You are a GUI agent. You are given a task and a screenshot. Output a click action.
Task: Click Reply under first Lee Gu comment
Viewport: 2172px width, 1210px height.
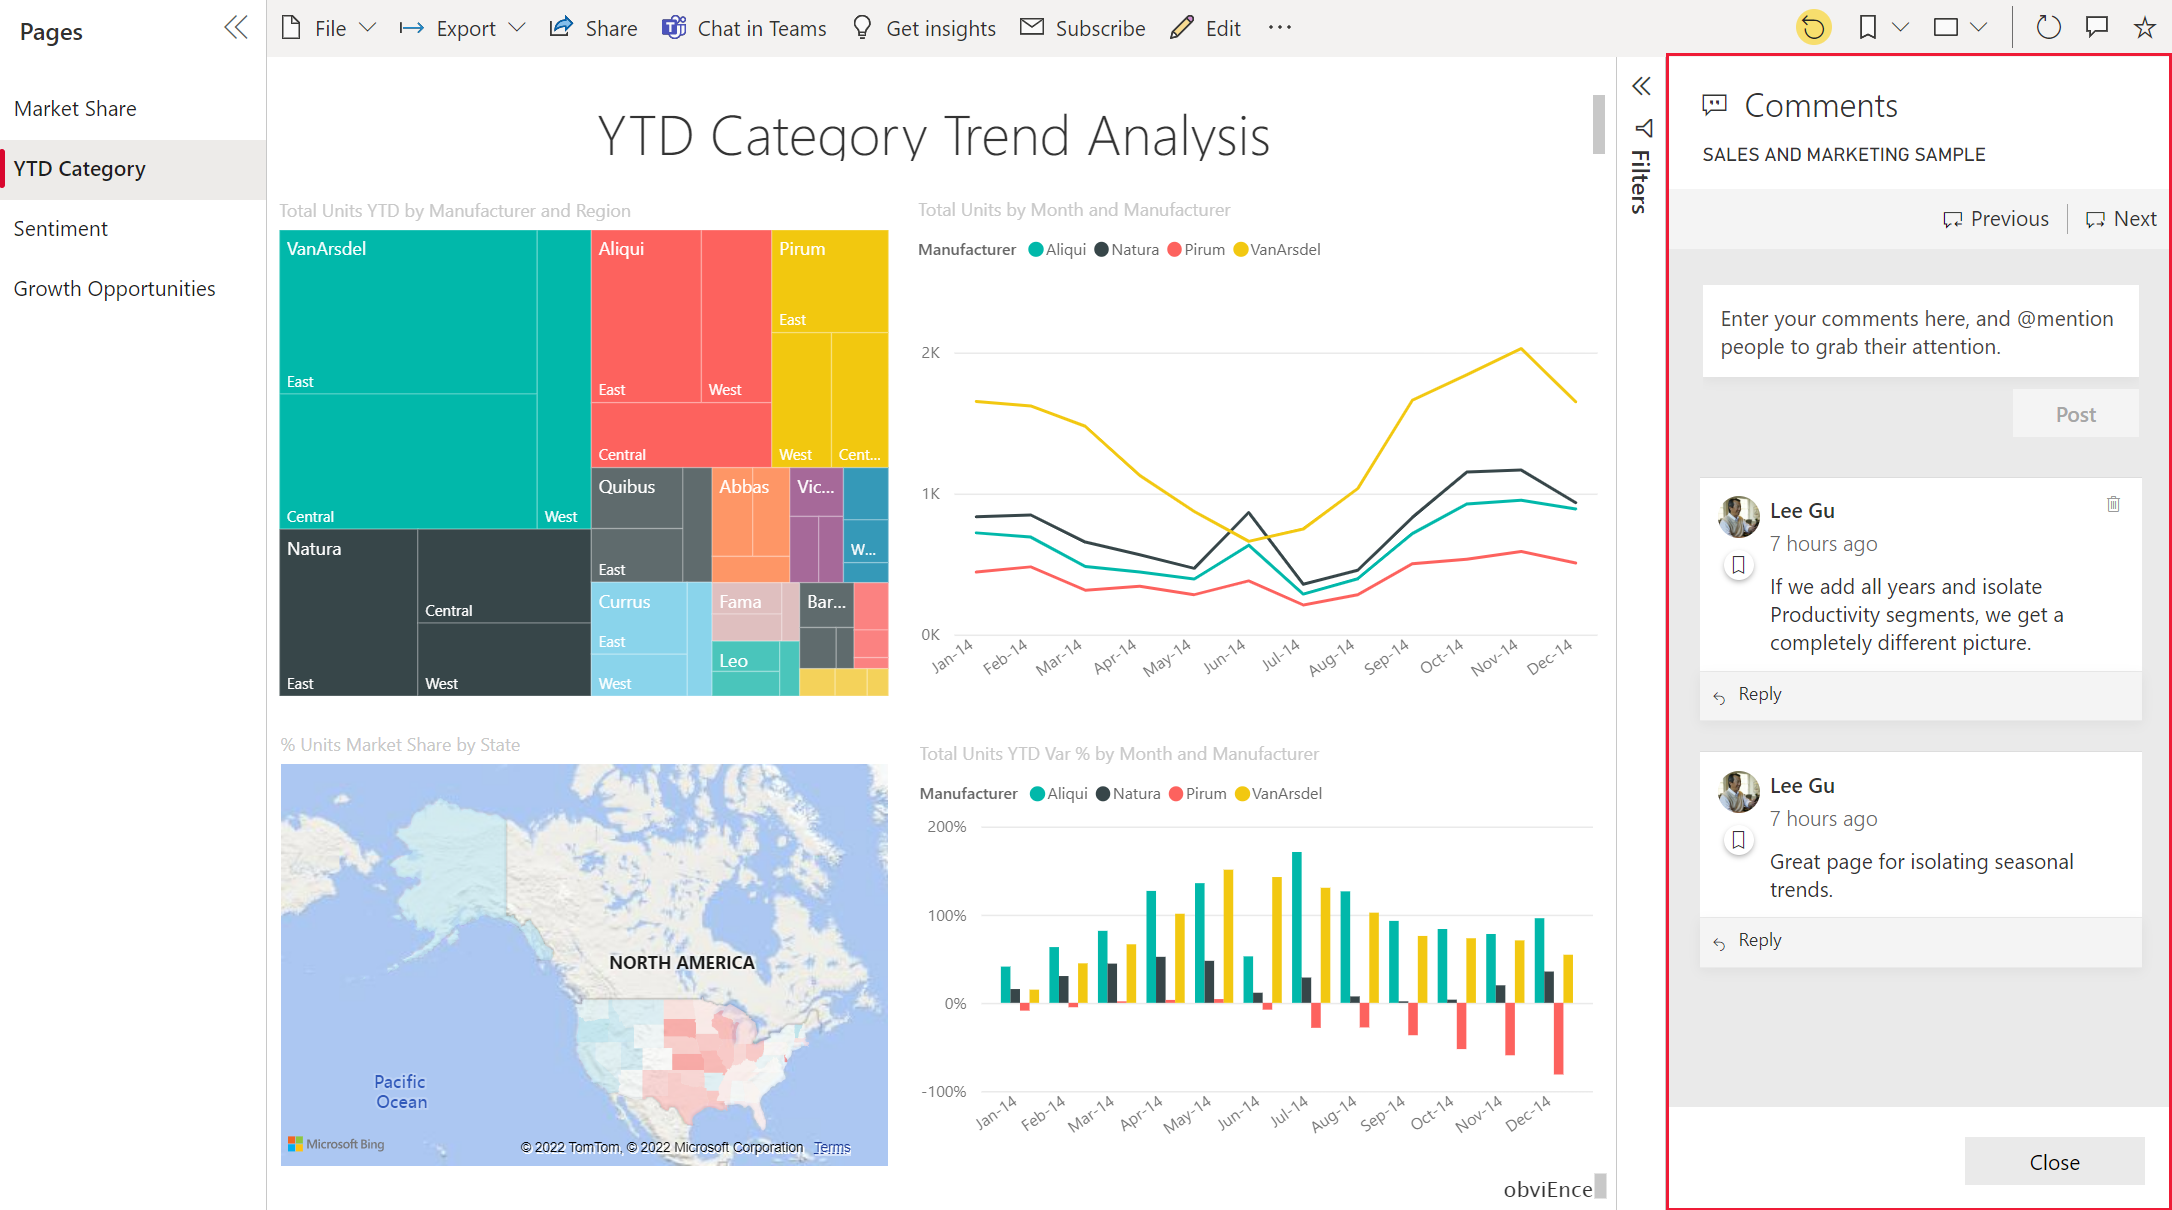coord(1758,693)
